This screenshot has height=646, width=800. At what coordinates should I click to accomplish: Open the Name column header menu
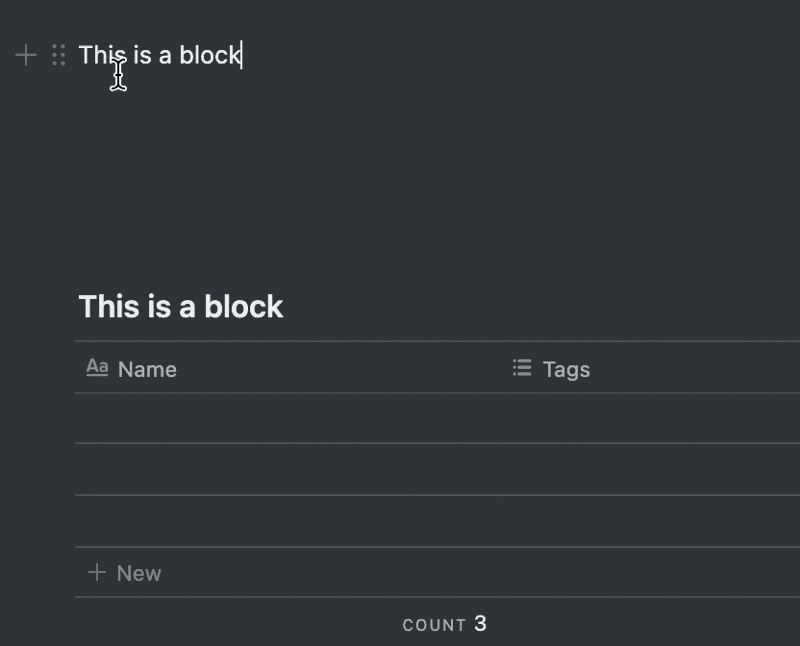[x=147, y=368]
